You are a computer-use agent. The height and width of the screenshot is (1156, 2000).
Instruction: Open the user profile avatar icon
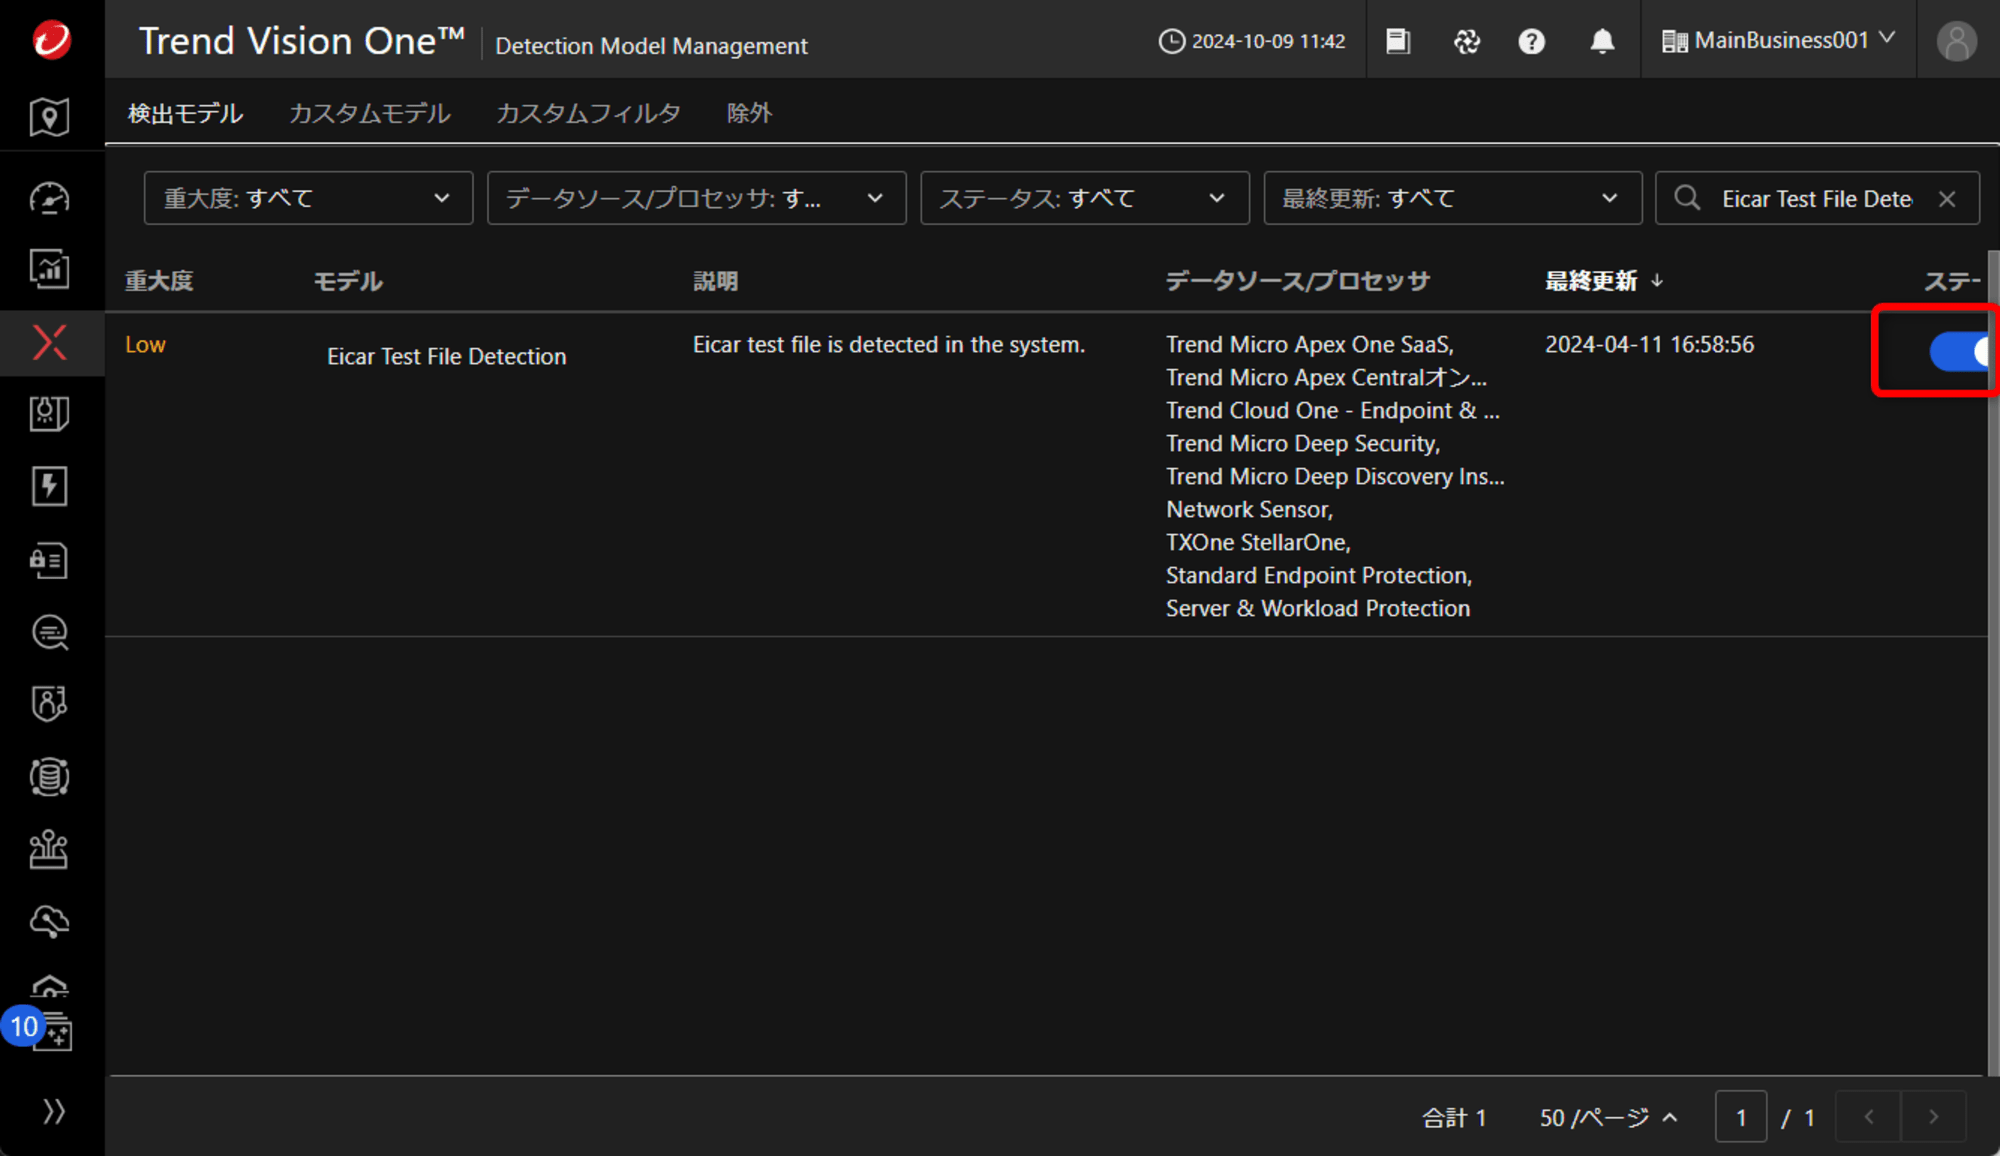(x=1956, y=41)
